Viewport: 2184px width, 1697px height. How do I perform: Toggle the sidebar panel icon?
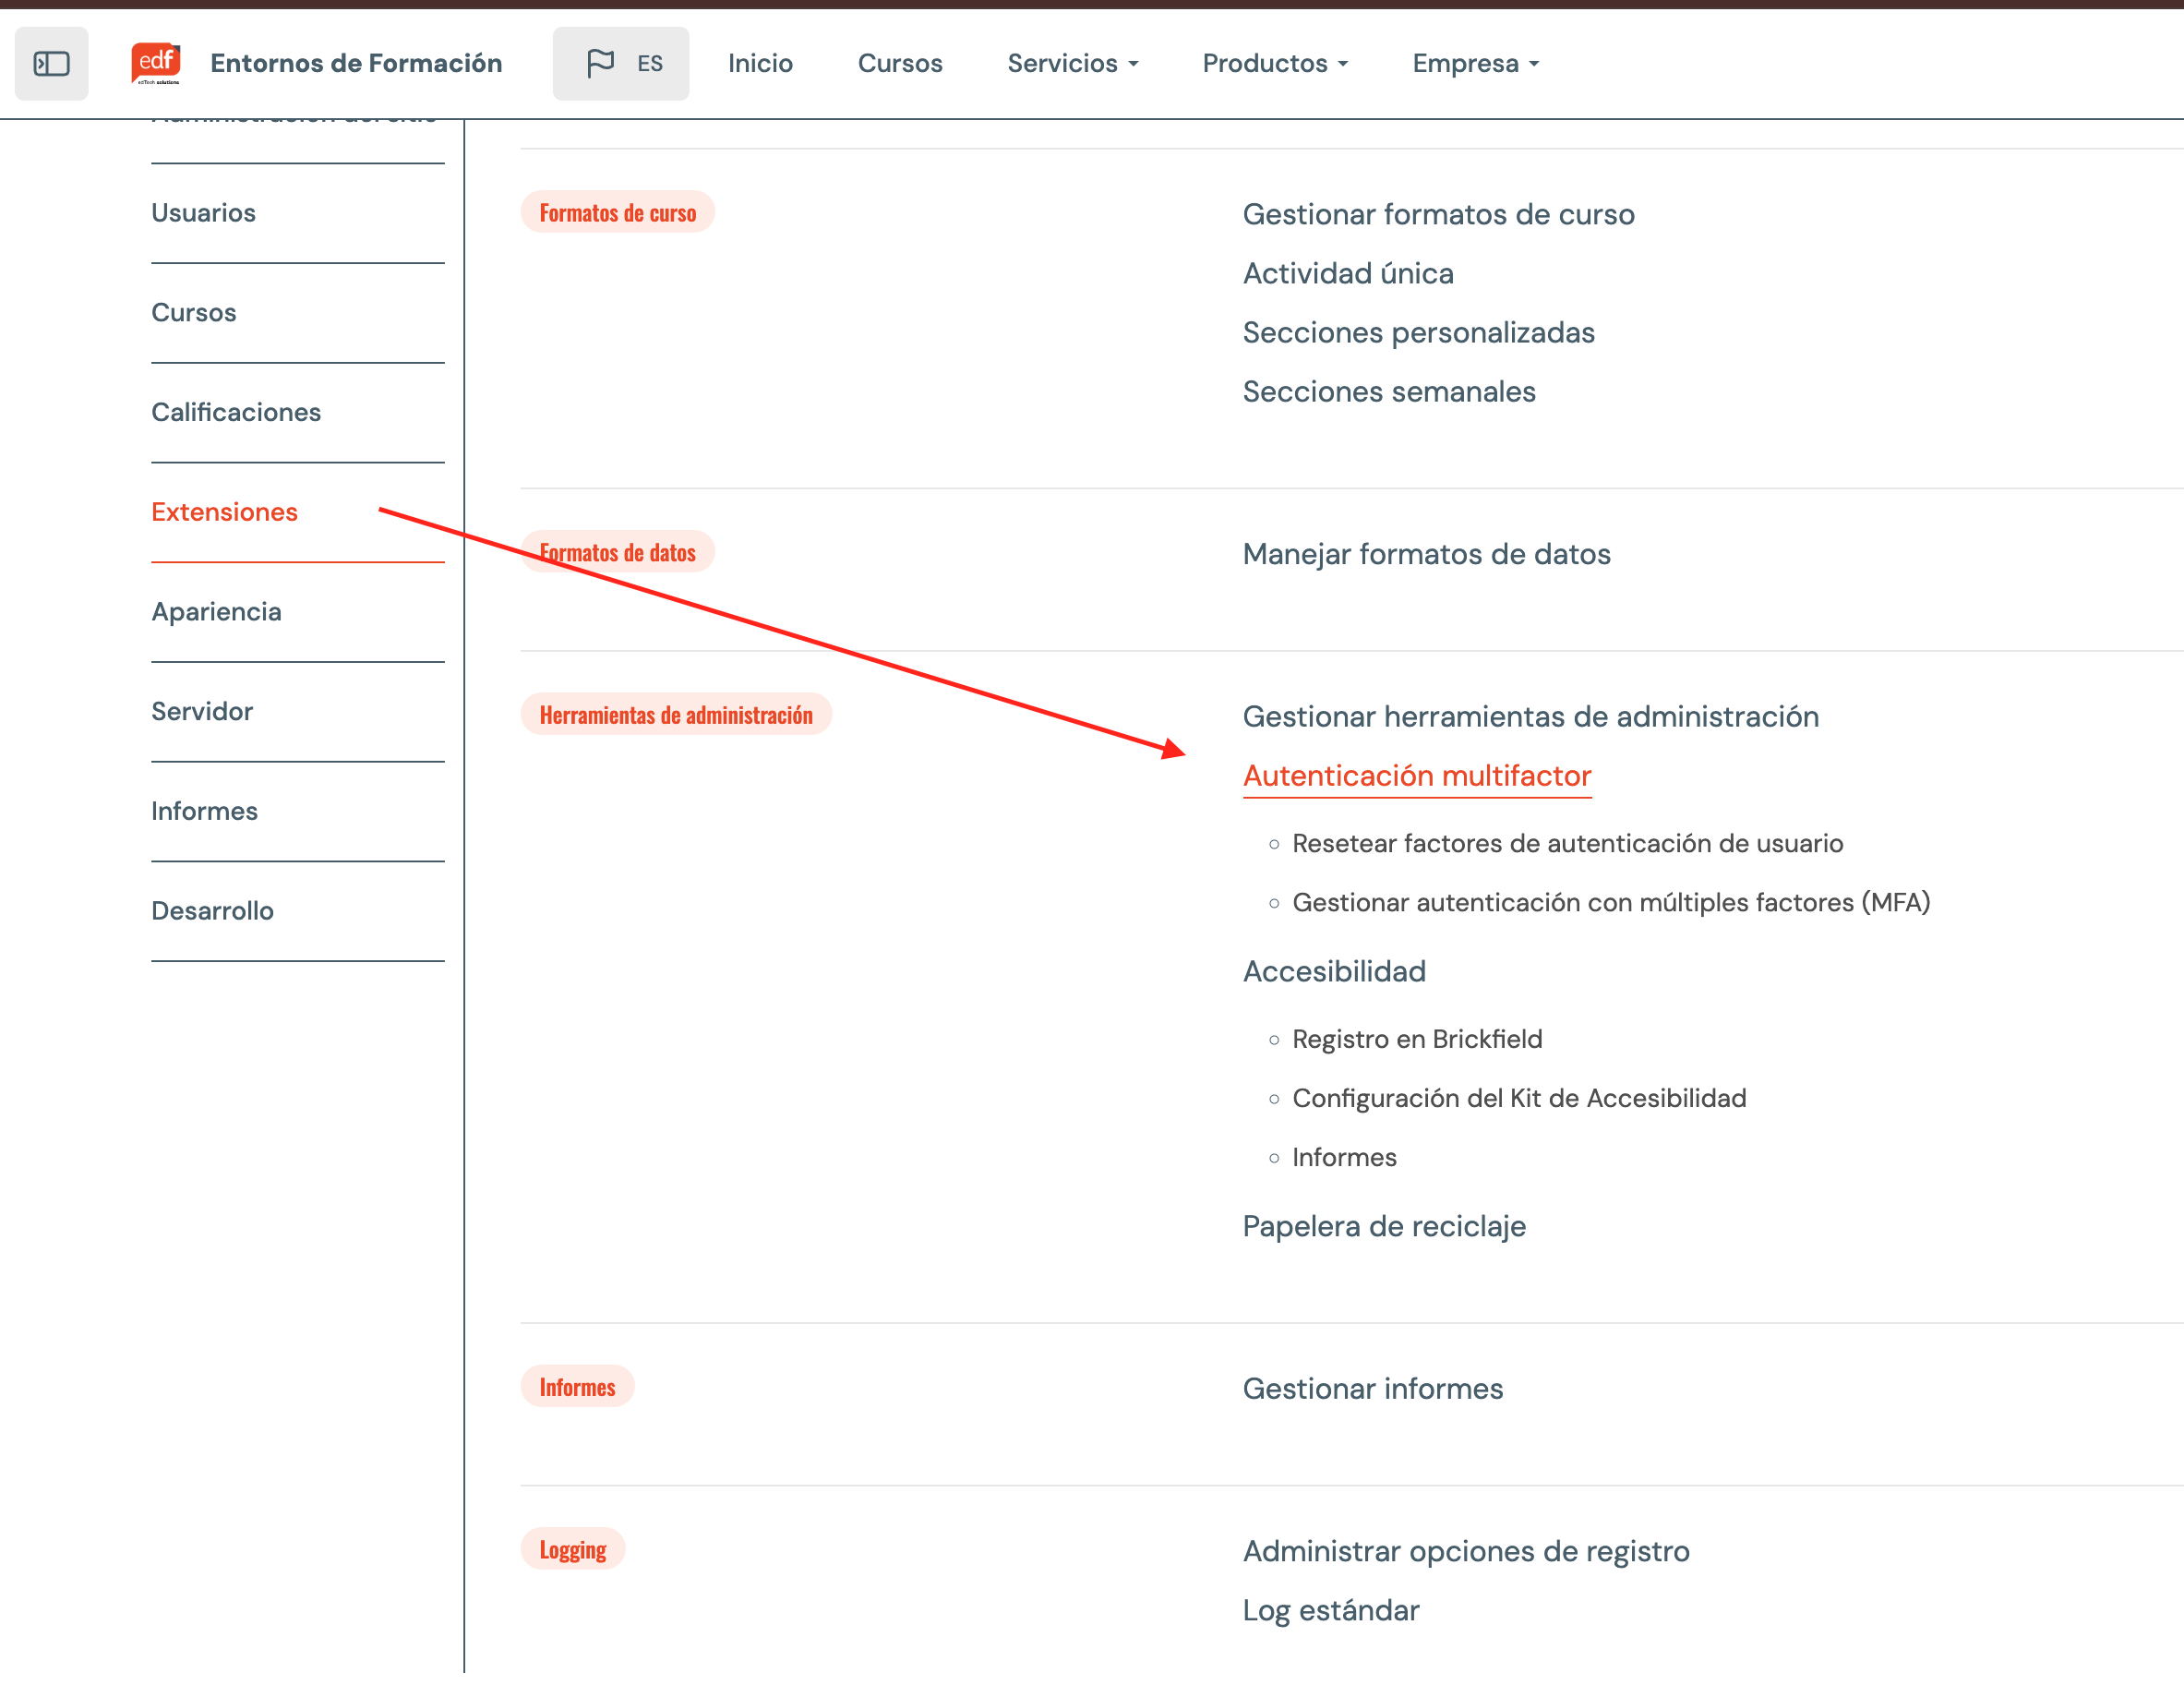tap(51, 63)
